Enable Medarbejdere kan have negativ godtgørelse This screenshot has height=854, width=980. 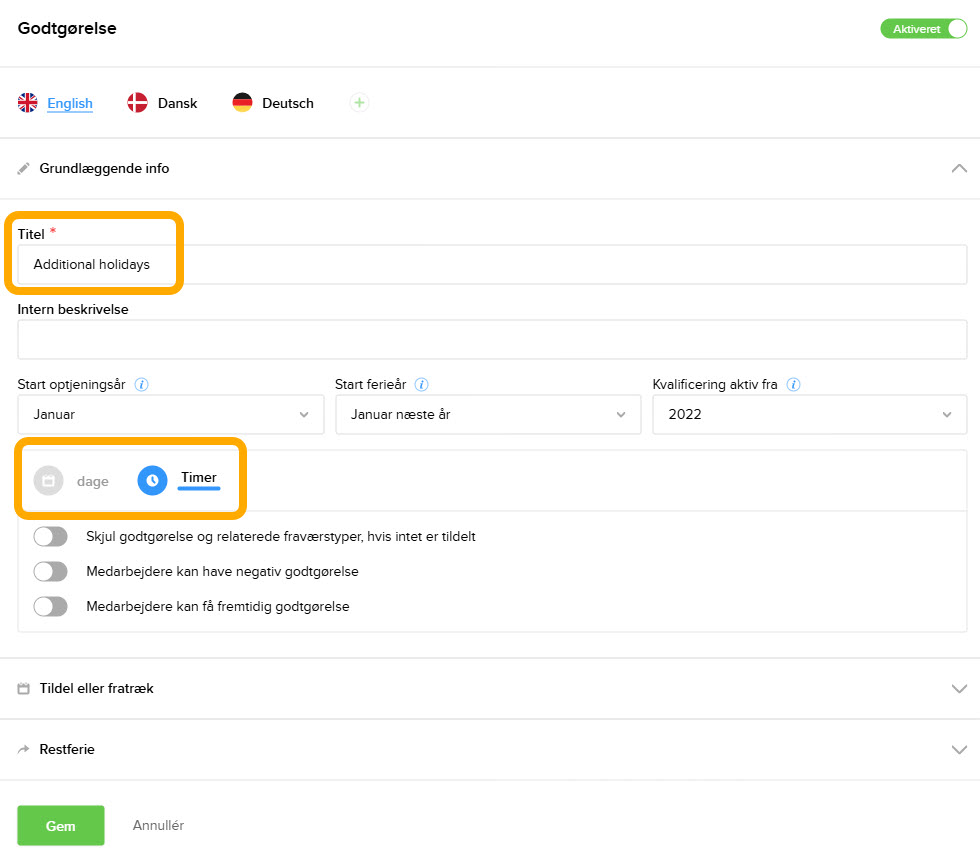click(x=50, y=572)
